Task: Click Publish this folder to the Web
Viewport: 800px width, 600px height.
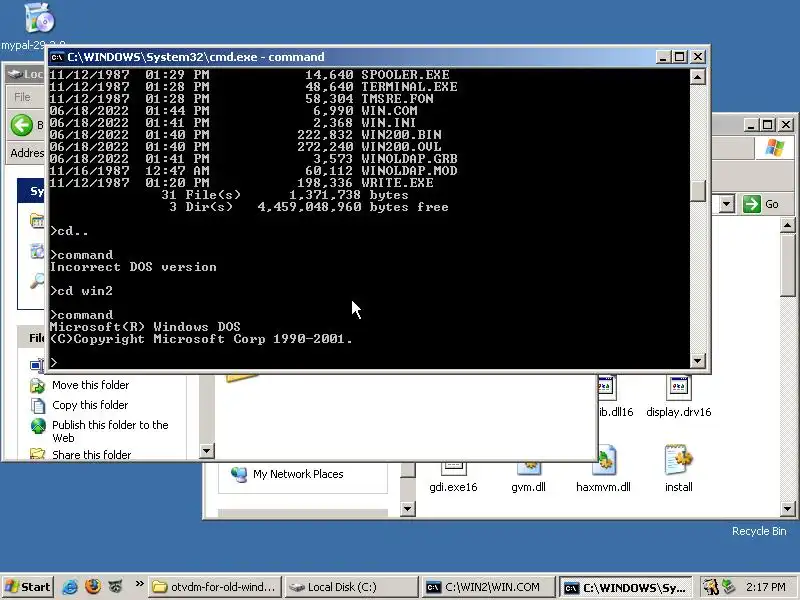Action: [110, 431]
